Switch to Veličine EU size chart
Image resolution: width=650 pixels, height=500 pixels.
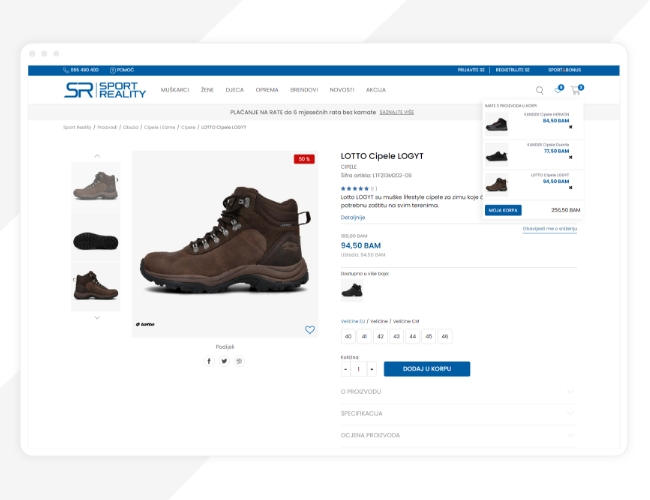pyautogui.click(x=353, y=321)
